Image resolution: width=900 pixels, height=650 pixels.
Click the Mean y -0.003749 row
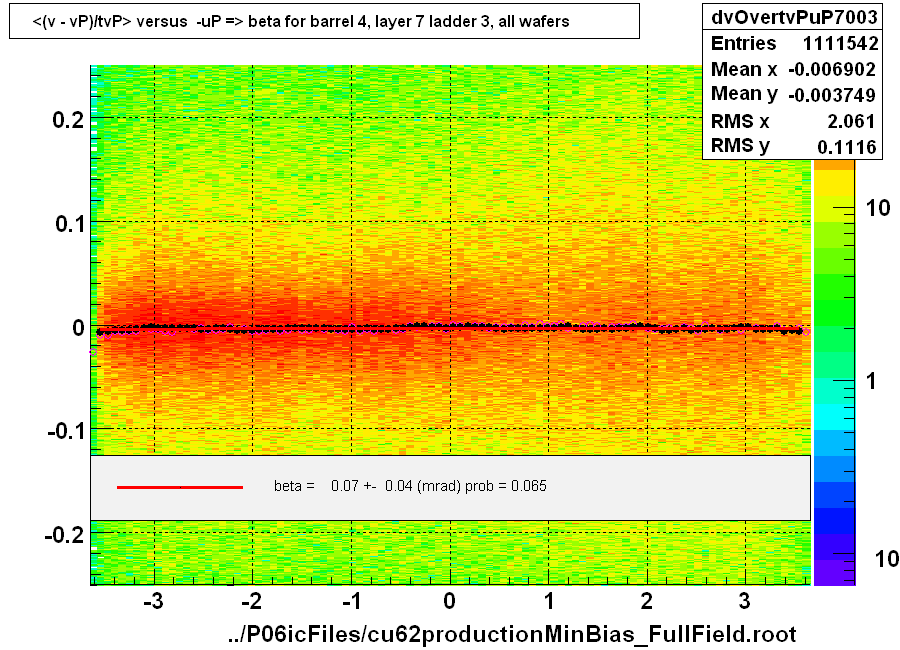pos(794,94)
